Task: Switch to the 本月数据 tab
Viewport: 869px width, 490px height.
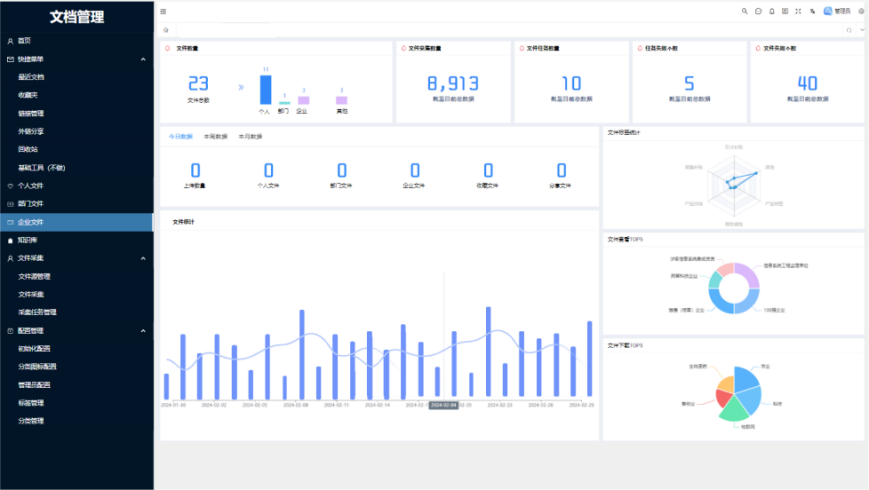Action: point(250,136)
